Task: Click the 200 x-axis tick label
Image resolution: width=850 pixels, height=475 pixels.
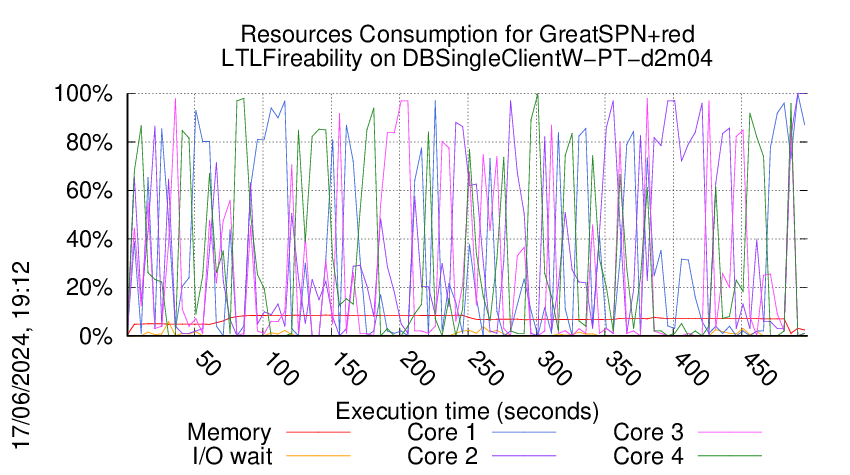Action: (417, 369)
